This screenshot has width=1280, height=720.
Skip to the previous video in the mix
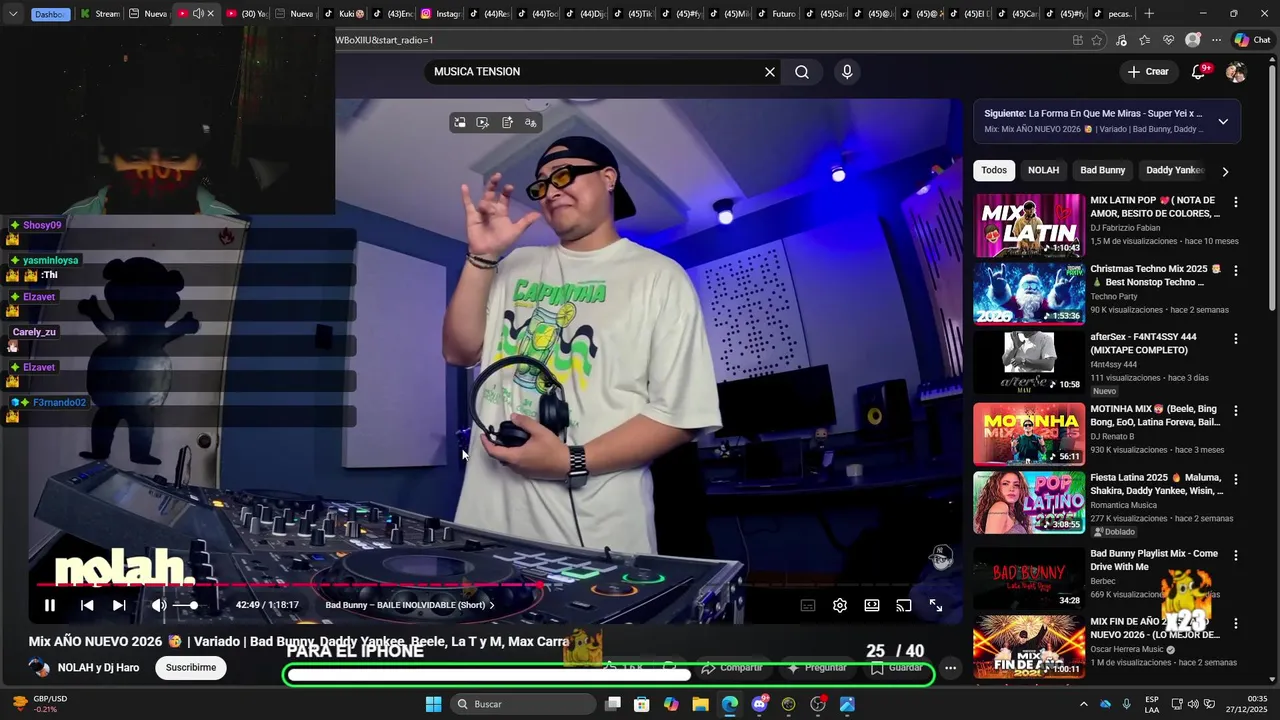pos(87,605)
